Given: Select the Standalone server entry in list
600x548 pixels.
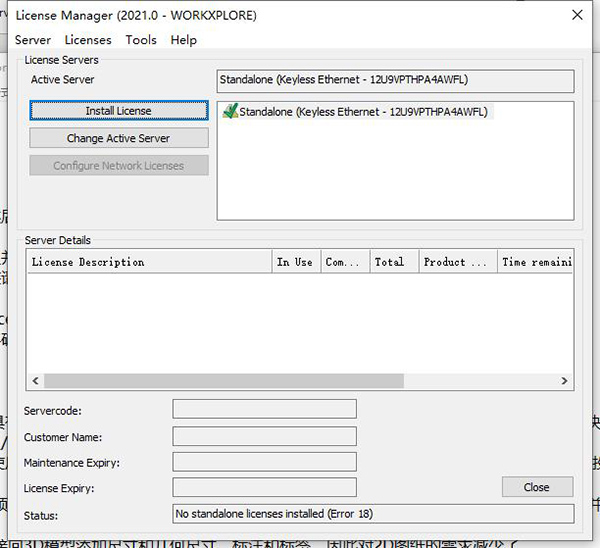Looking at the screenshot, I should coord(357,112).
